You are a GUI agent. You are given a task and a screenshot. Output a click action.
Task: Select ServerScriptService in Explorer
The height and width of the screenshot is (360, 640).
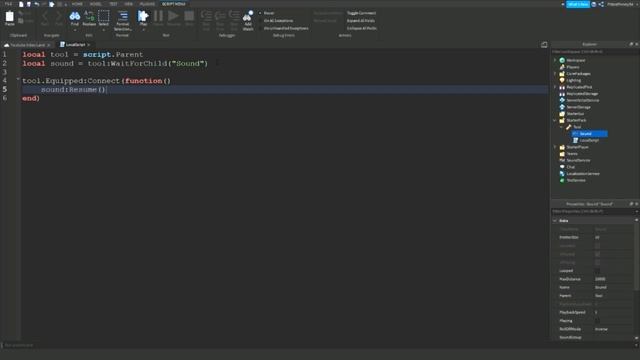(582, 100)
